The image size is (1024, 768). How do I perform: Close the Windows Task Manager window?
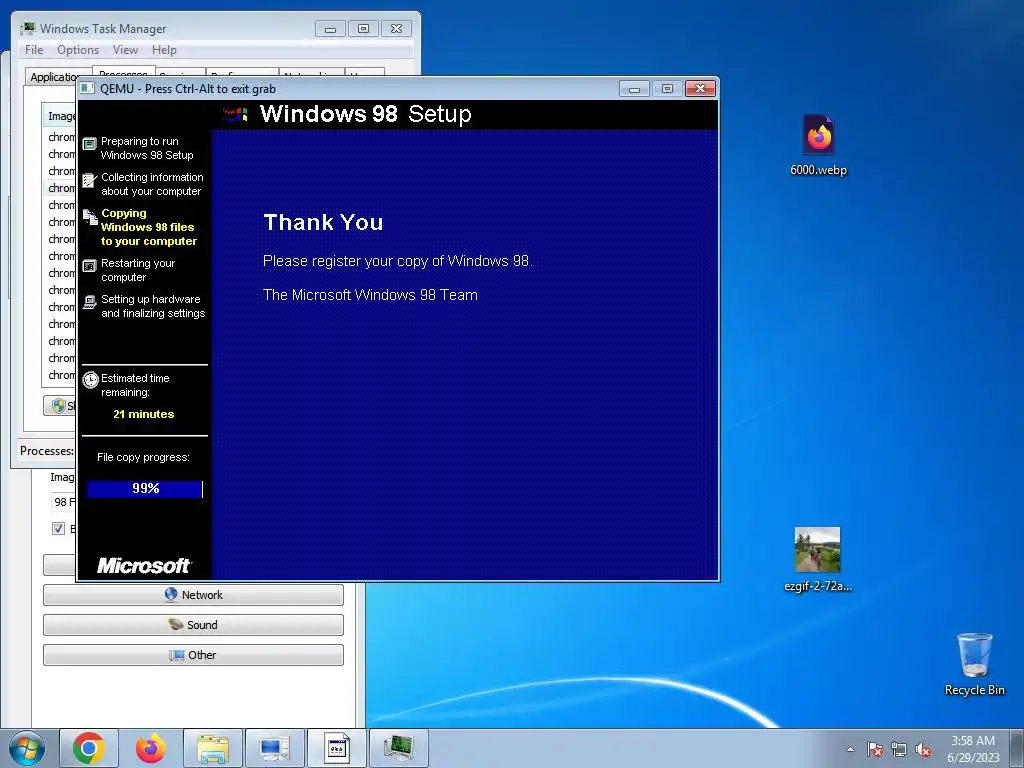click(x=396, y=29)
